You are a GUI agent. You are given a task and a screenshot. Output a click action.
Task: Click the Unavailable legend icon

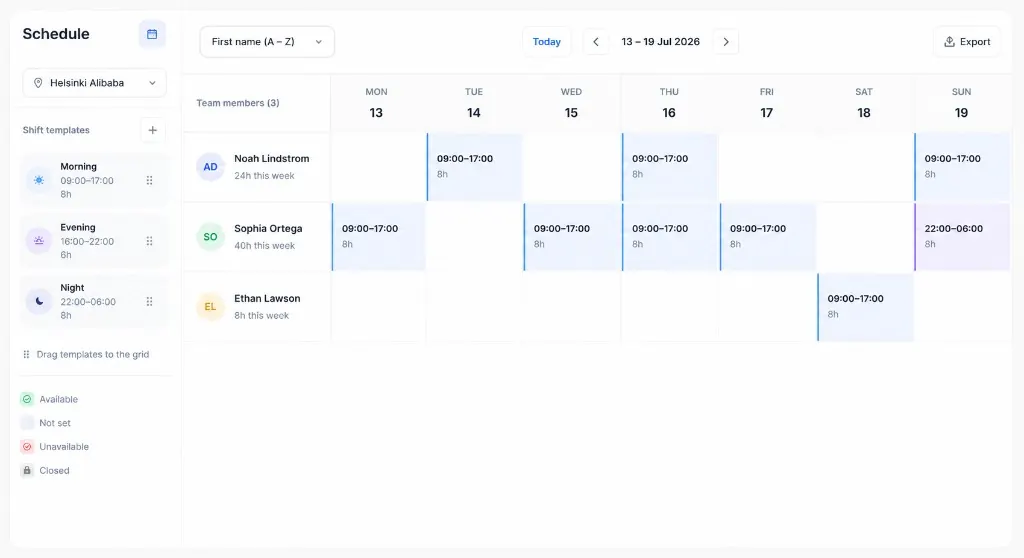click(27, 447)
